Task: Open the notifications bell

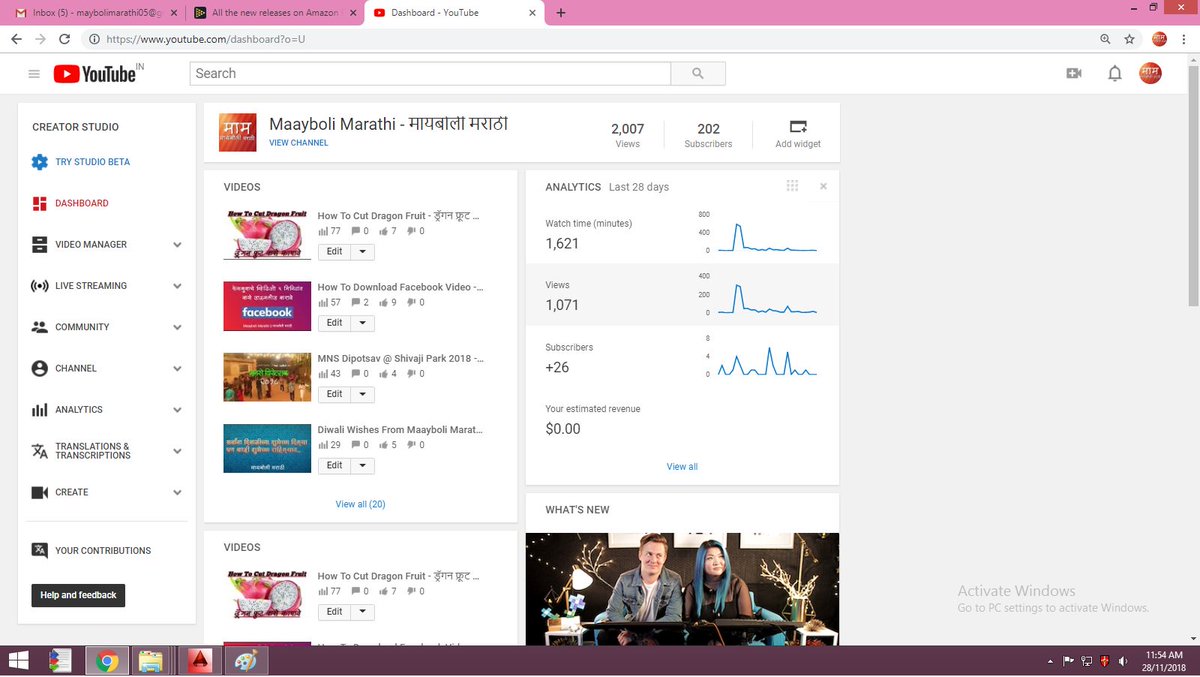Action: click(x=1115, y=73)
